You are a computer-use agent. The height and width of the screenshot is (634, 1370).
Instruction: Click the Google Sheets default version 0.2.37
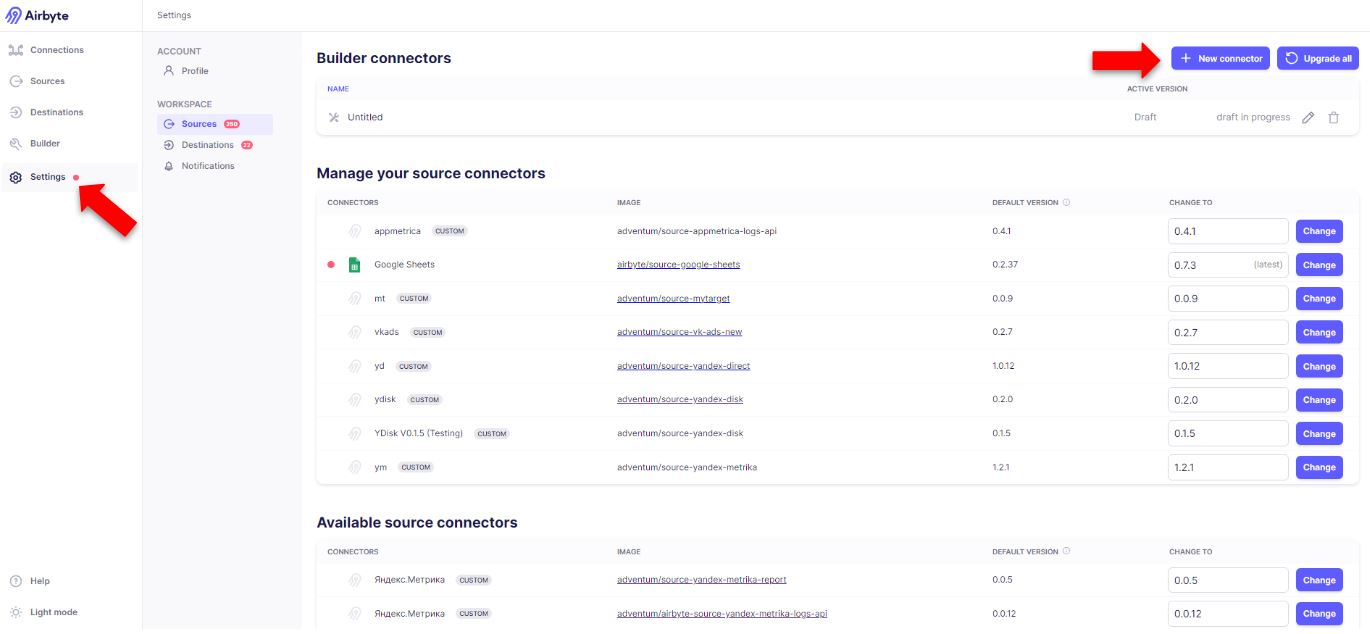click(x=1006, y=265)
